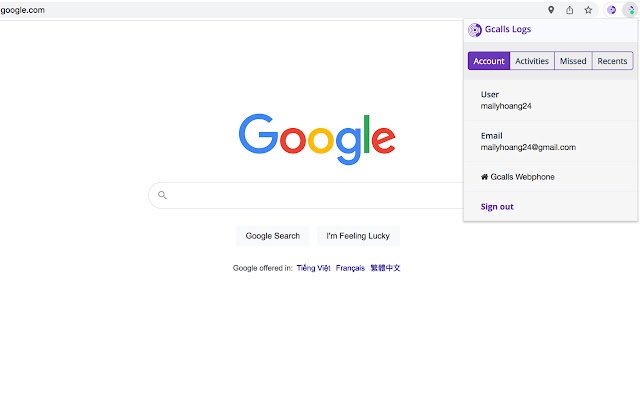640x400 pixels.
Task: Click the Gcalls Logs extension icon with green dot
Action: point(630,10)
